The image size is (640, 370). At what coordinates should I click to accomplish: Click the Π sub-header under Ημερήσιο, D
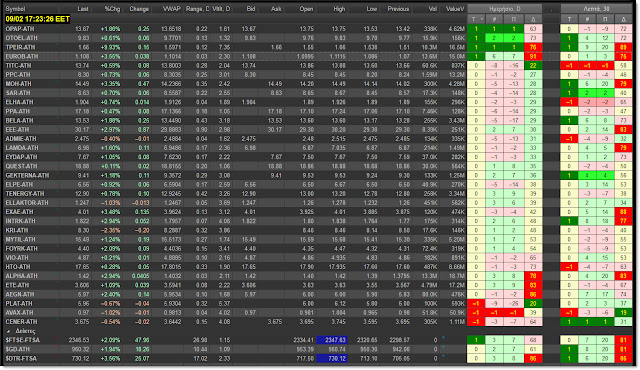(514, 19)
